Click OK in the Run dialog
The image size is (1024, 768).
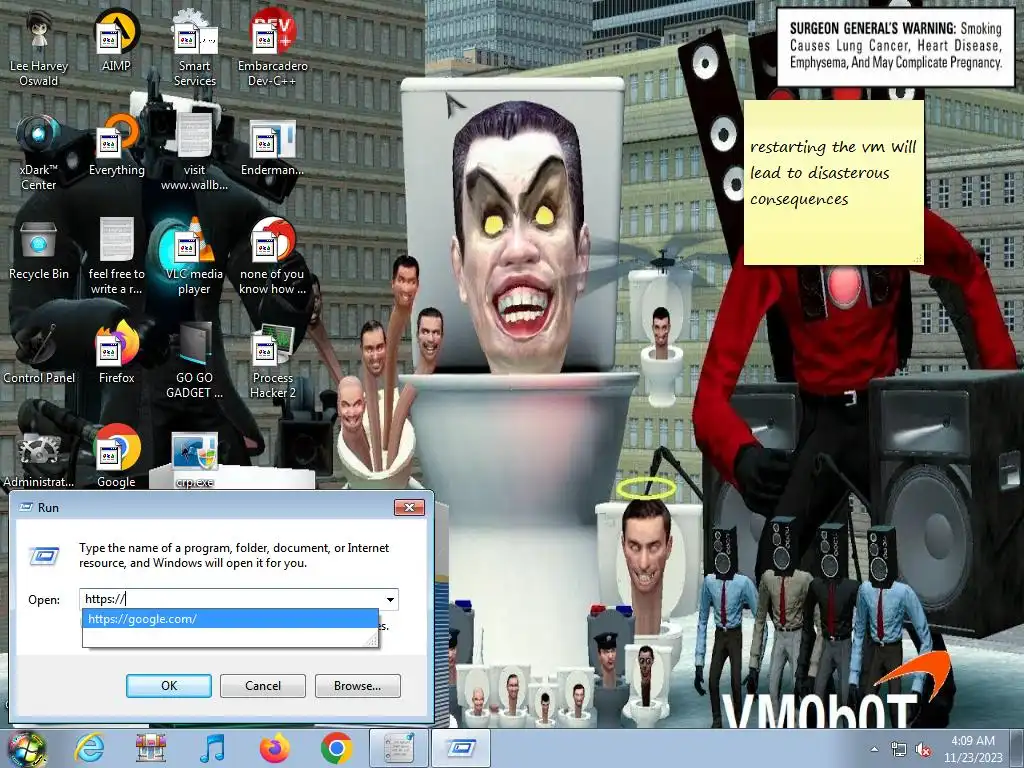[x=168, y=686]
